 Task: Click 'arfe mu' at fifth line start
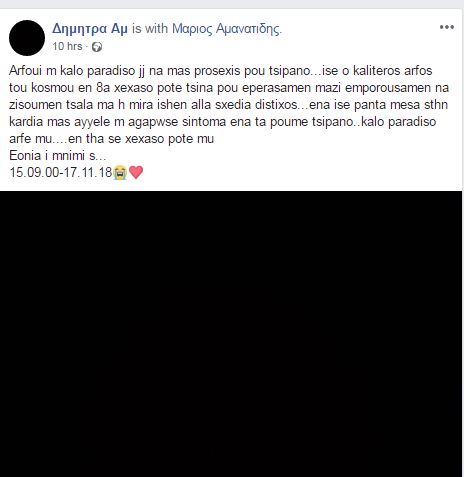click(x=30, y=139)
